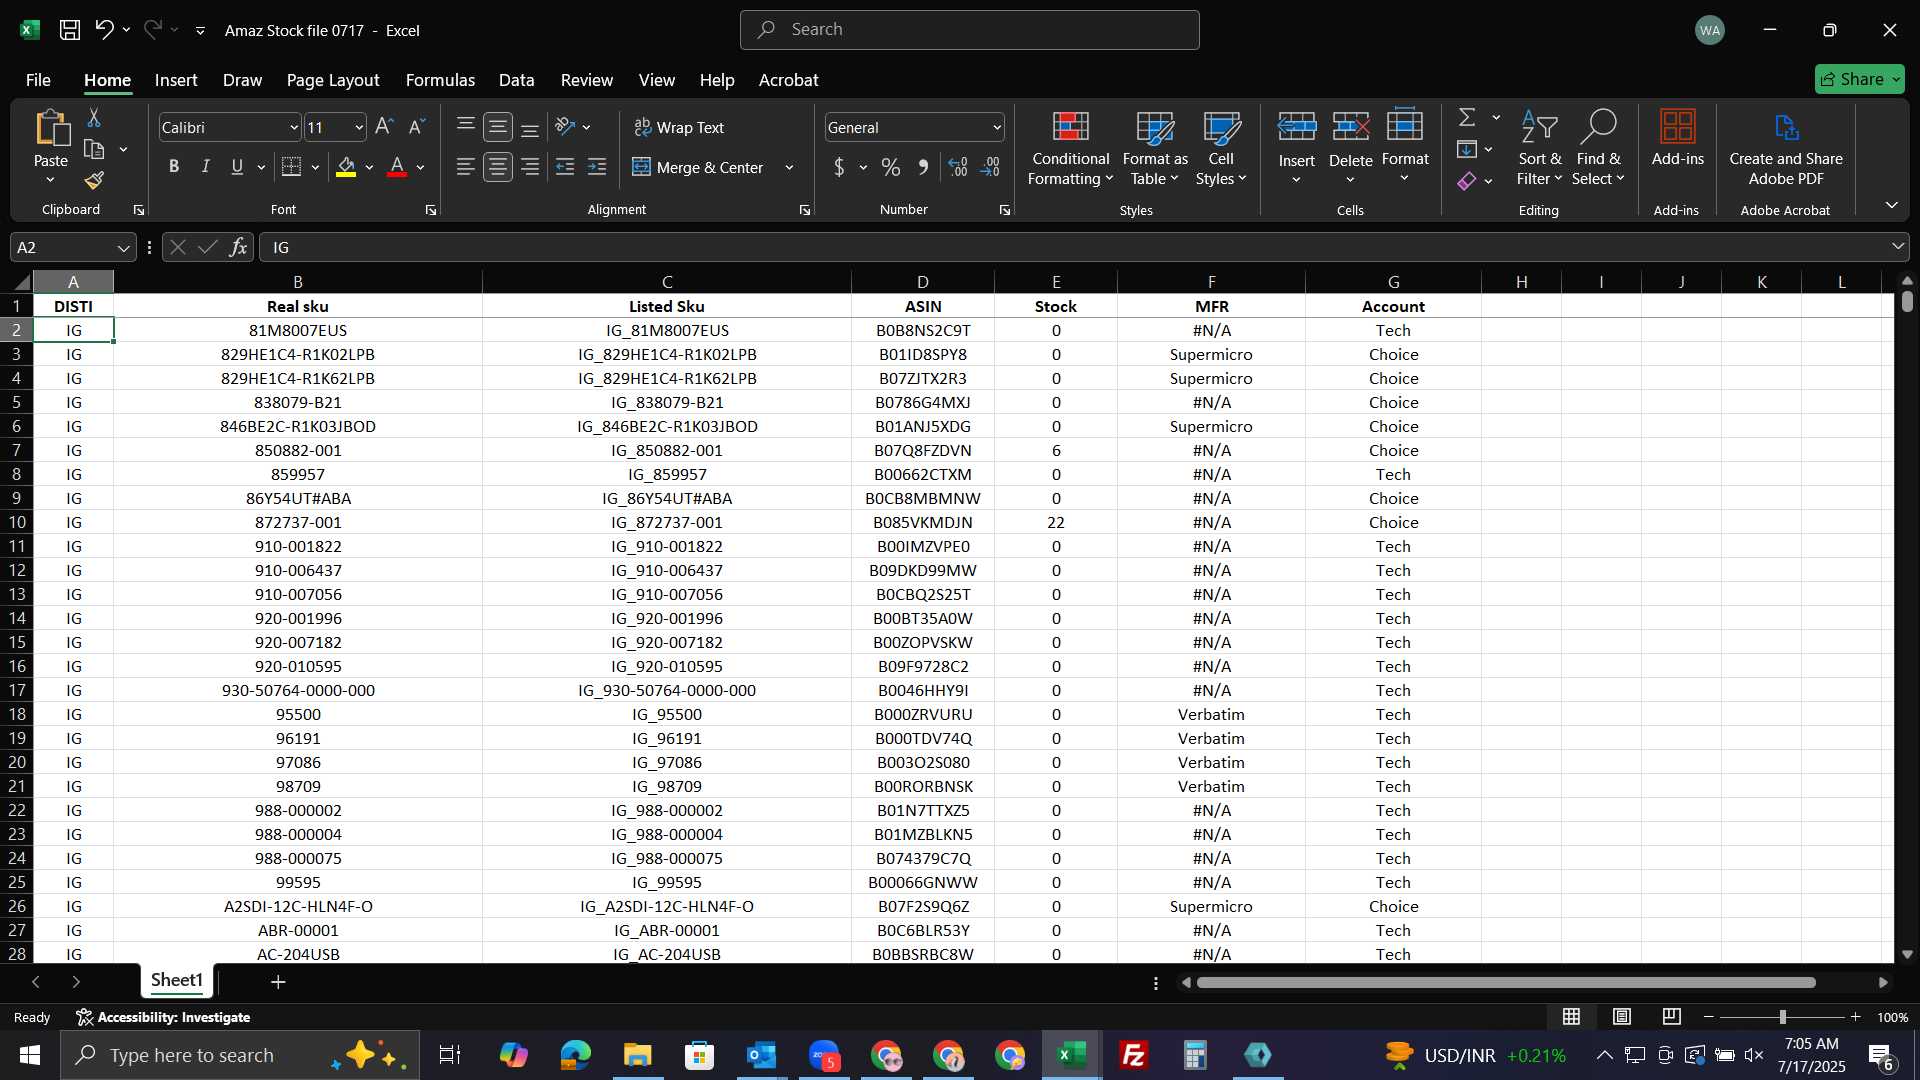This screenshot has height=1080, width=1920.
Task: Toggle Middle Align vertical alignment
Action: coord(497,127)
